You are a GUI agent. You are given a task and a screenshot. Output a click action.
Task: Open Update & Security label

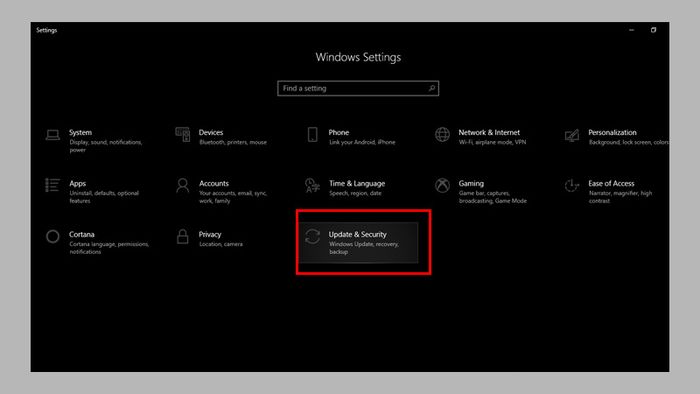click(358, 234)
